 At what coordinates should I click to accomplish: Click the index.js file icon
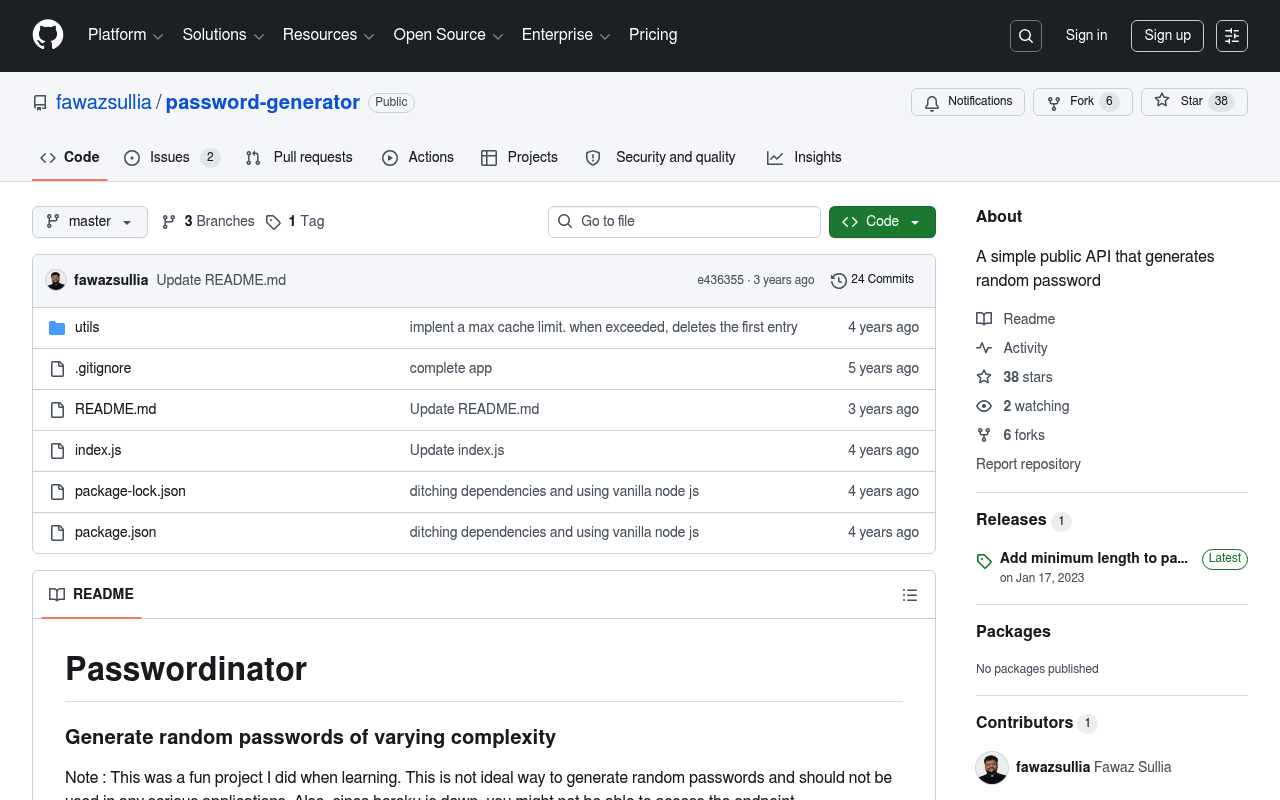coord(57,451)
